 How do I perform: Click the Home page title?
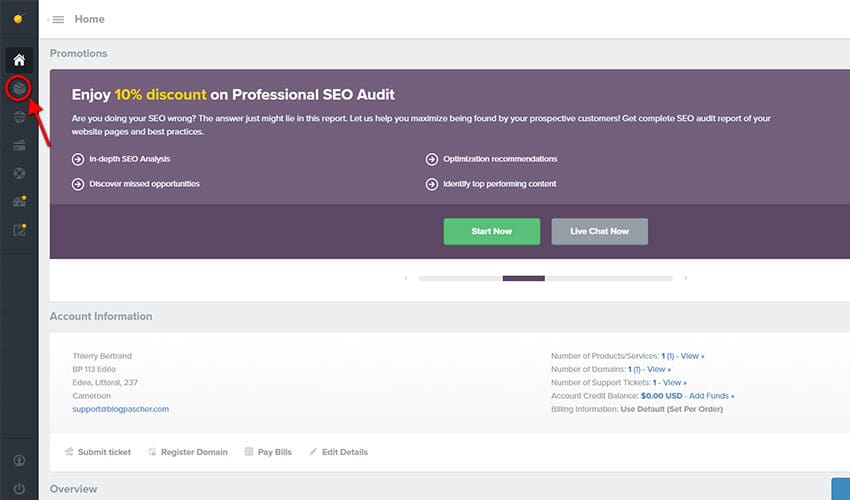click(x=89, y=19)
